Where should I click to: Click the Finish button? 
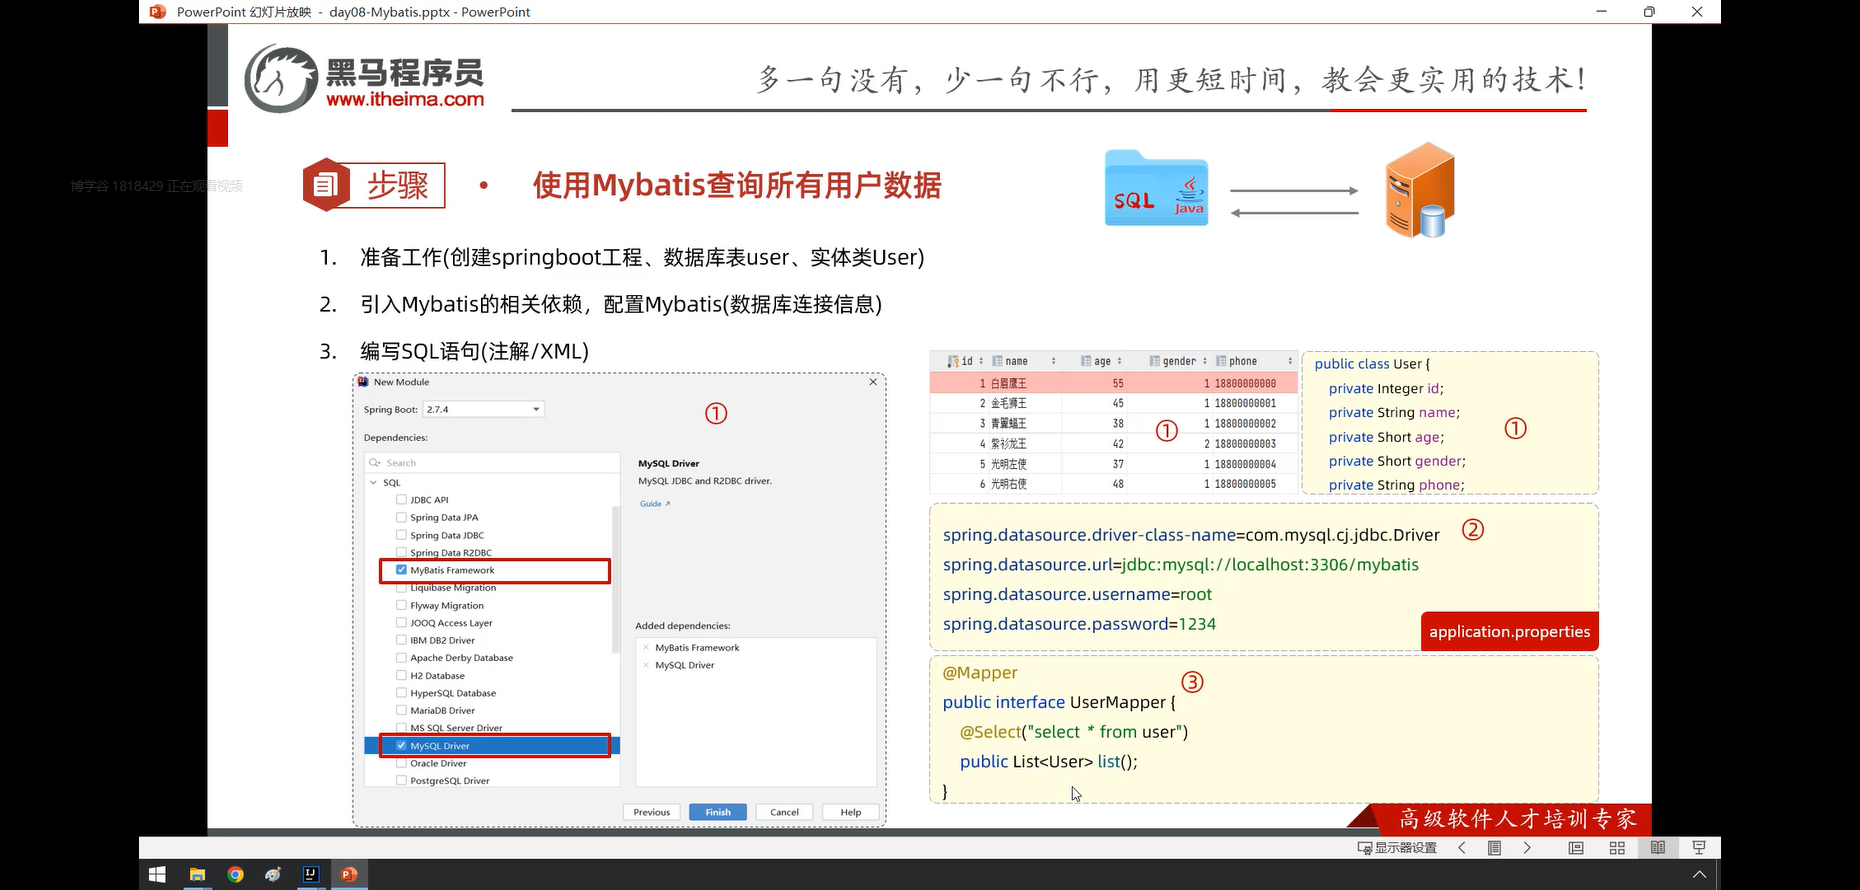click(x=718, y=812)
